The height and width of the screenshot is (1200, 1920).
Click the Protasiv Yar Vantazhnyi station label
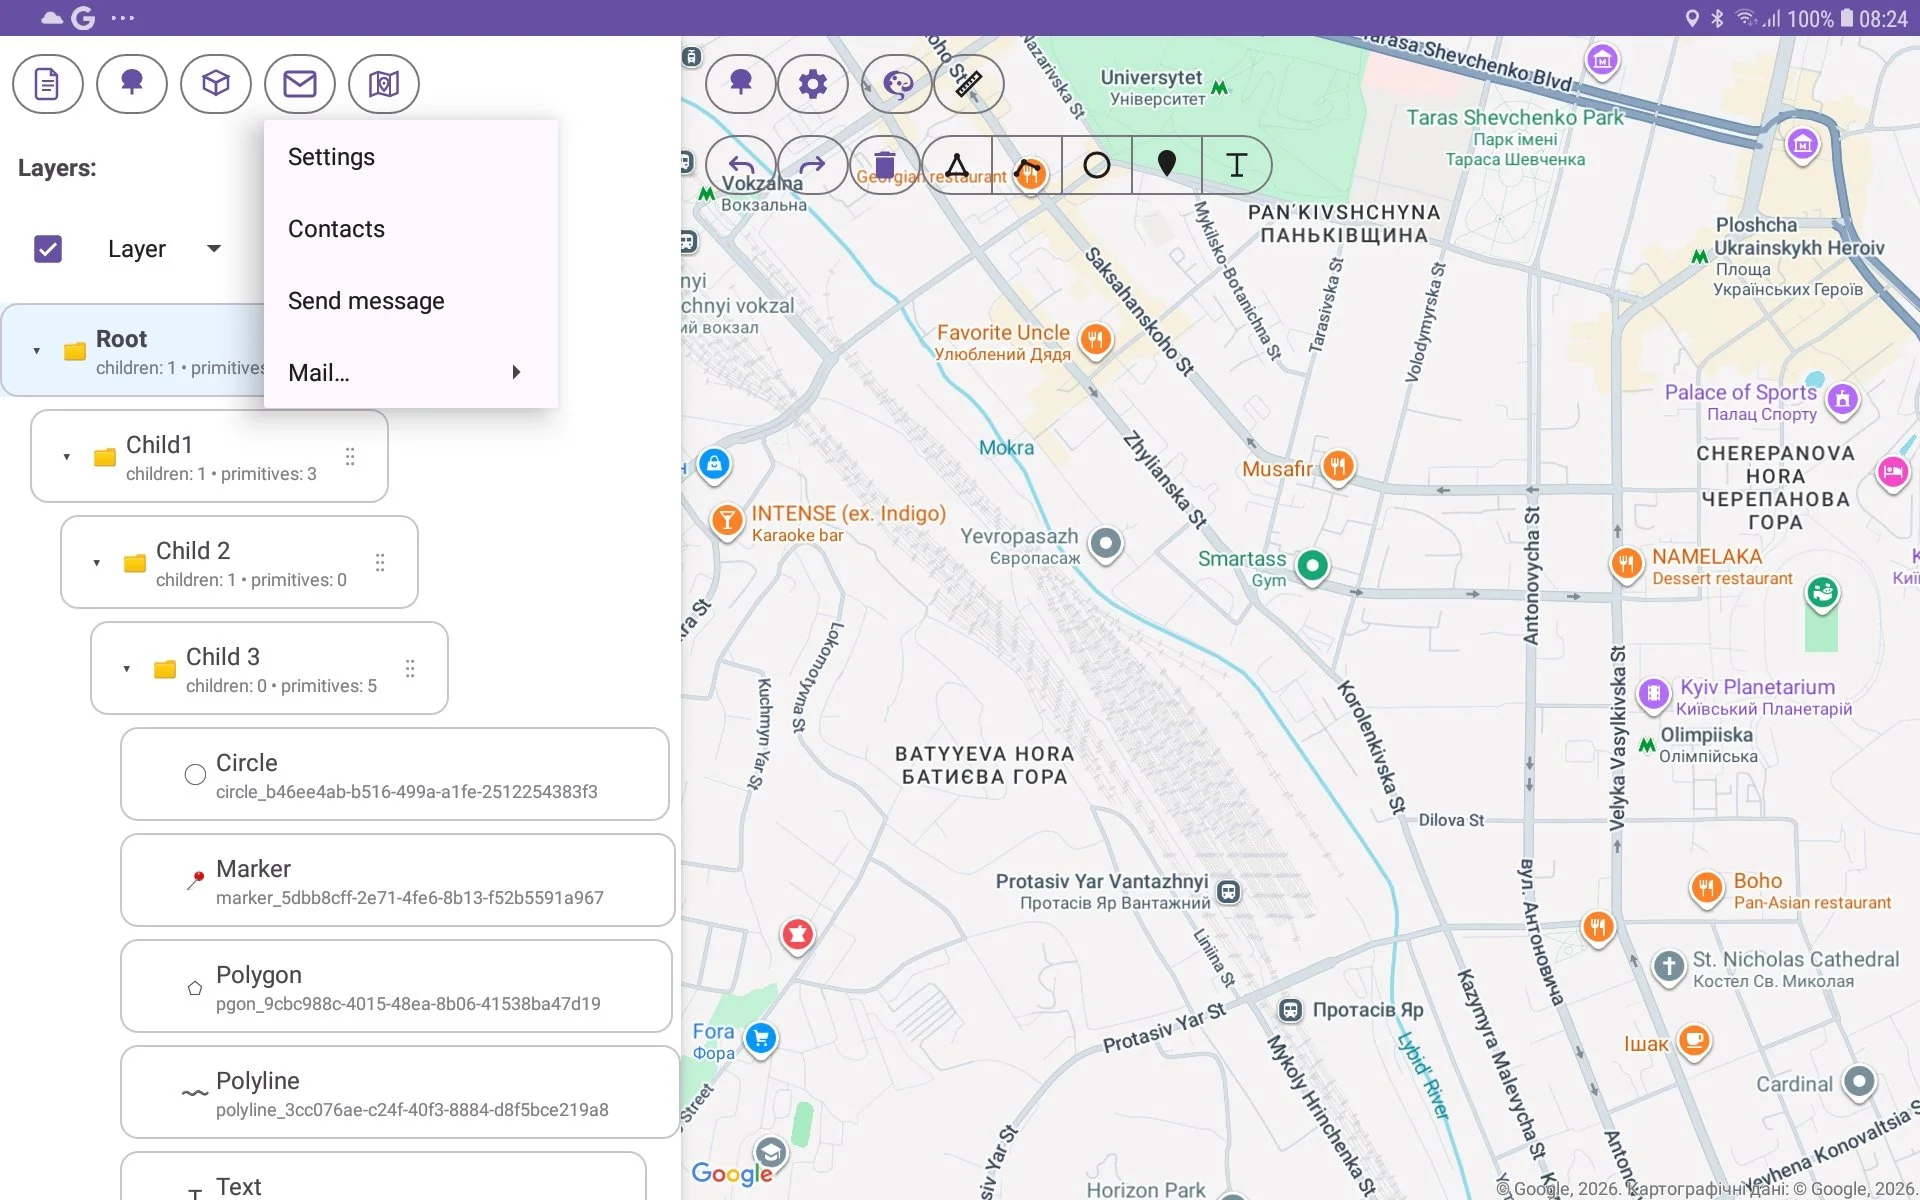[x=1102, y=891]
